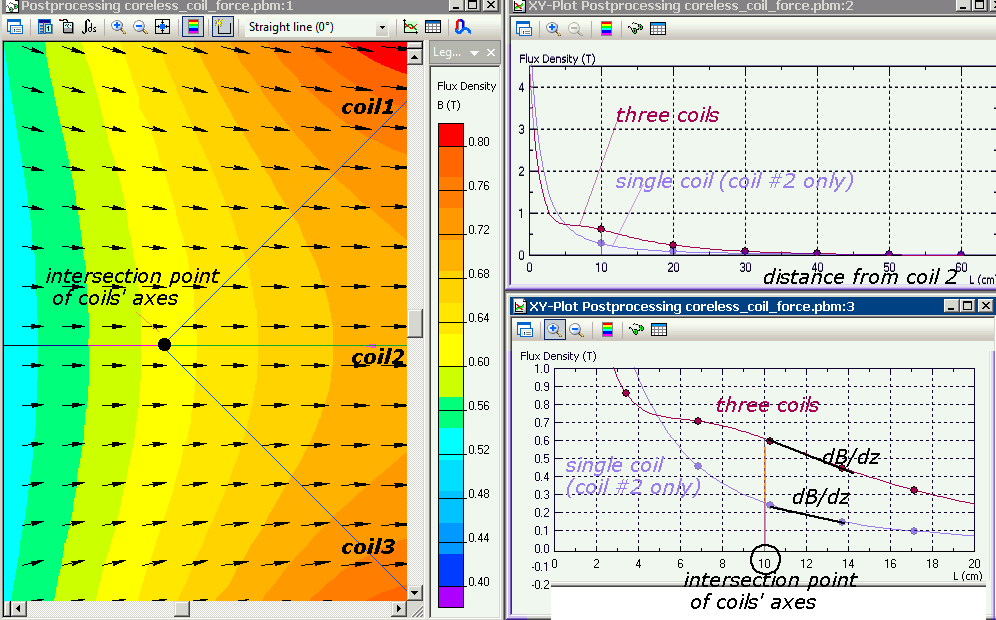Toggle the add-contour mode button
This screenshot has width=996, height=620.
click(223, 27)
